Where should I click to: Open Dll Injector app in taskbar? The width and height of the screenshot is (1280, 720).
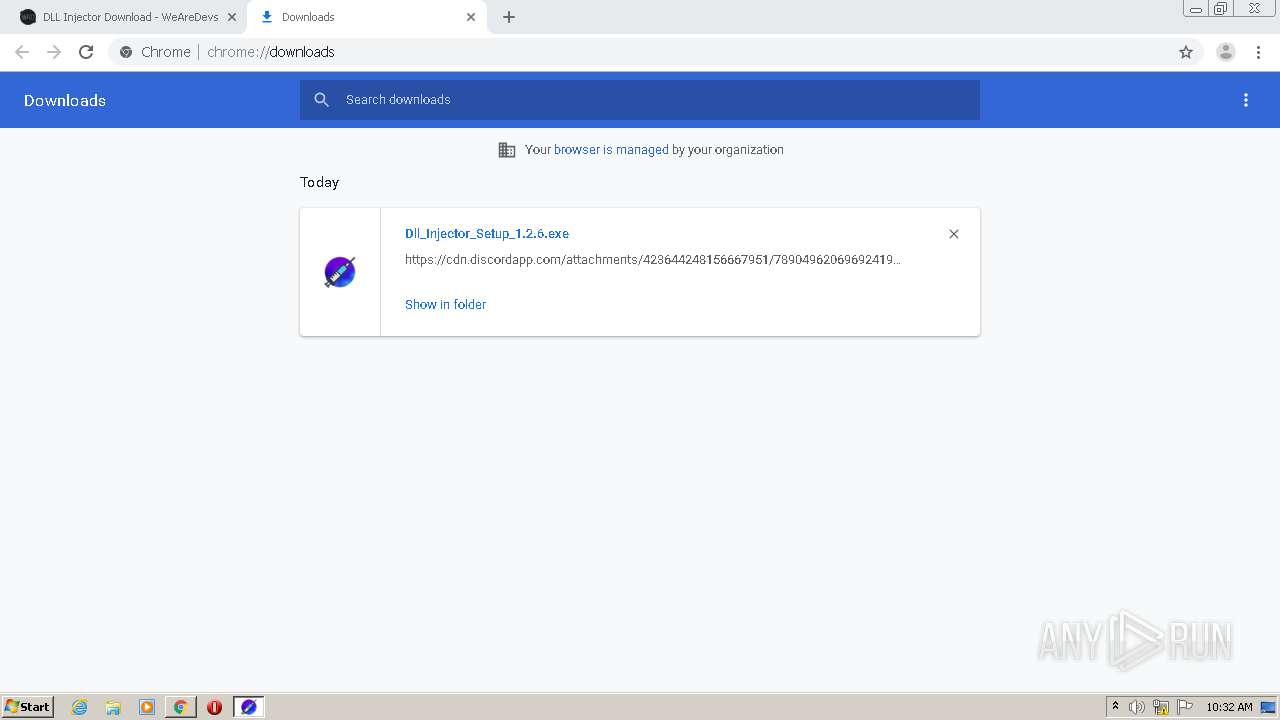[x=248, y=707]
